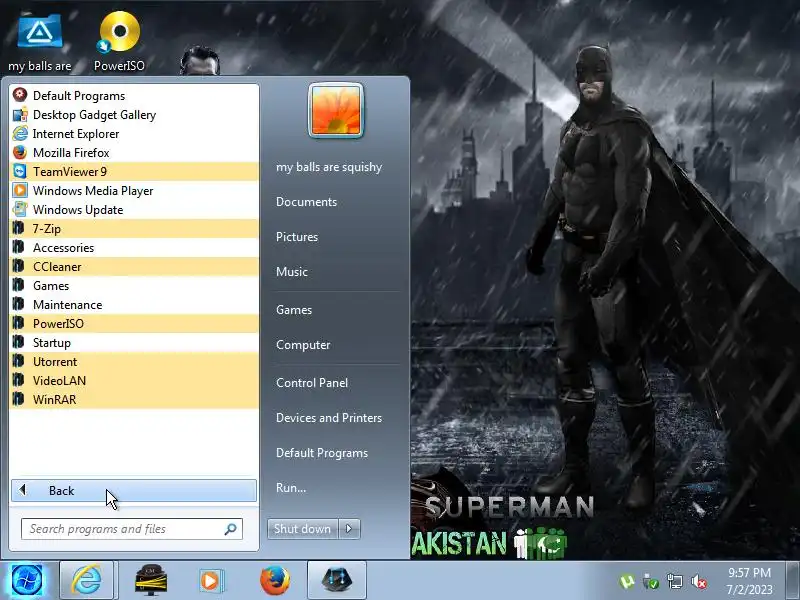The height and width of the screenshot is (600, 800).
Task: Expand the Accessories folder
Action: (x=134, y=247)
